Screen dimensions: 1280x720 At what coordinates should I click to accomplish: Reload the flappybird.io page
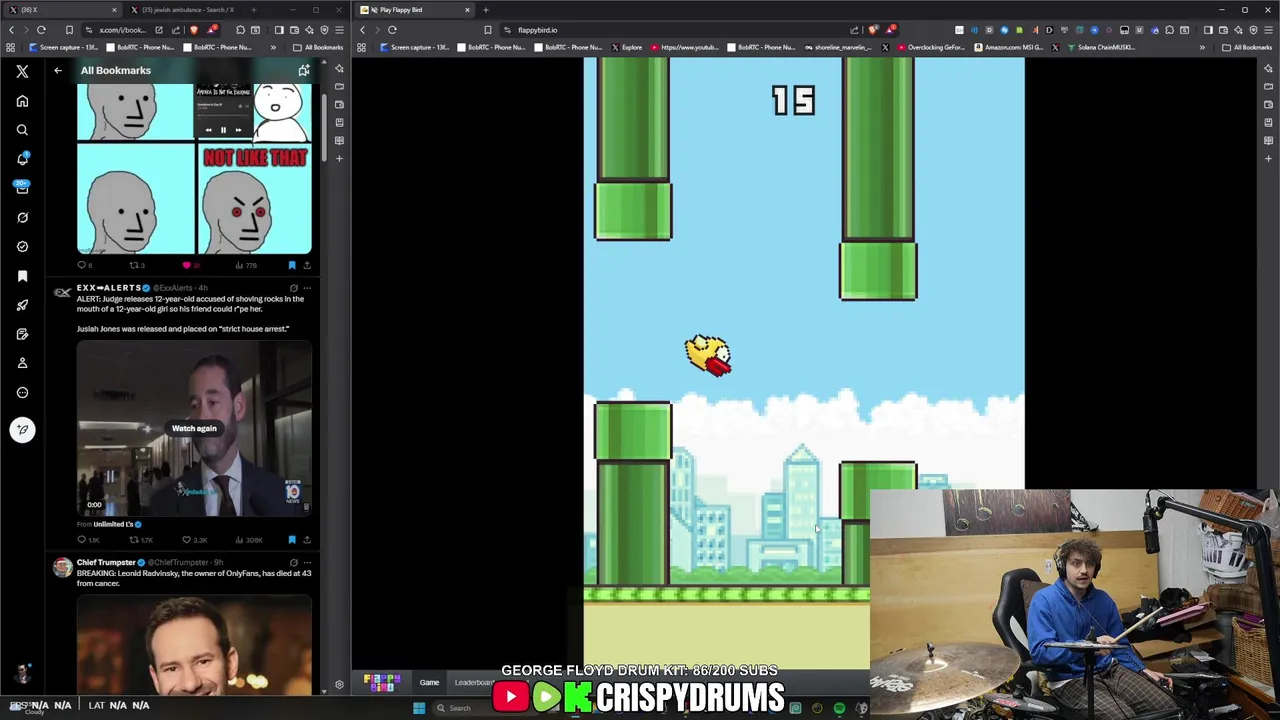click(392, 30)
